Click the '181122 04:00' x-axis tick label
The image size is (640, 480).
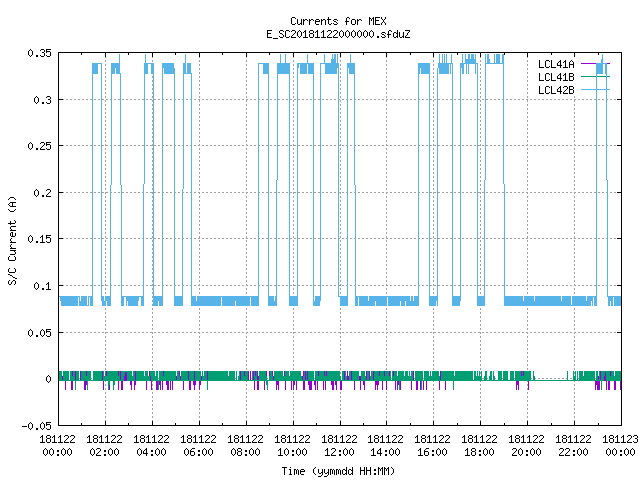pos(151,446)
